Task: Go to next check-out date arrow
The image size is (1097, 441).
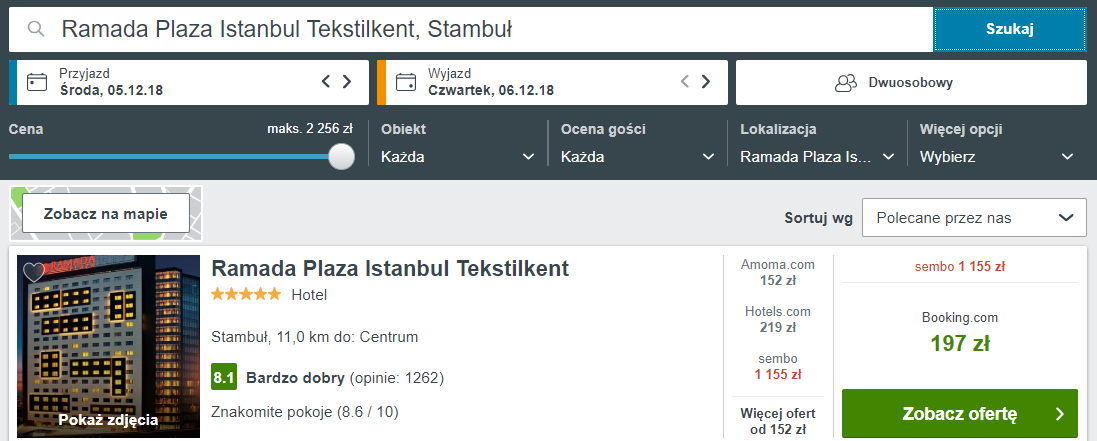Action: pos(706,82)
